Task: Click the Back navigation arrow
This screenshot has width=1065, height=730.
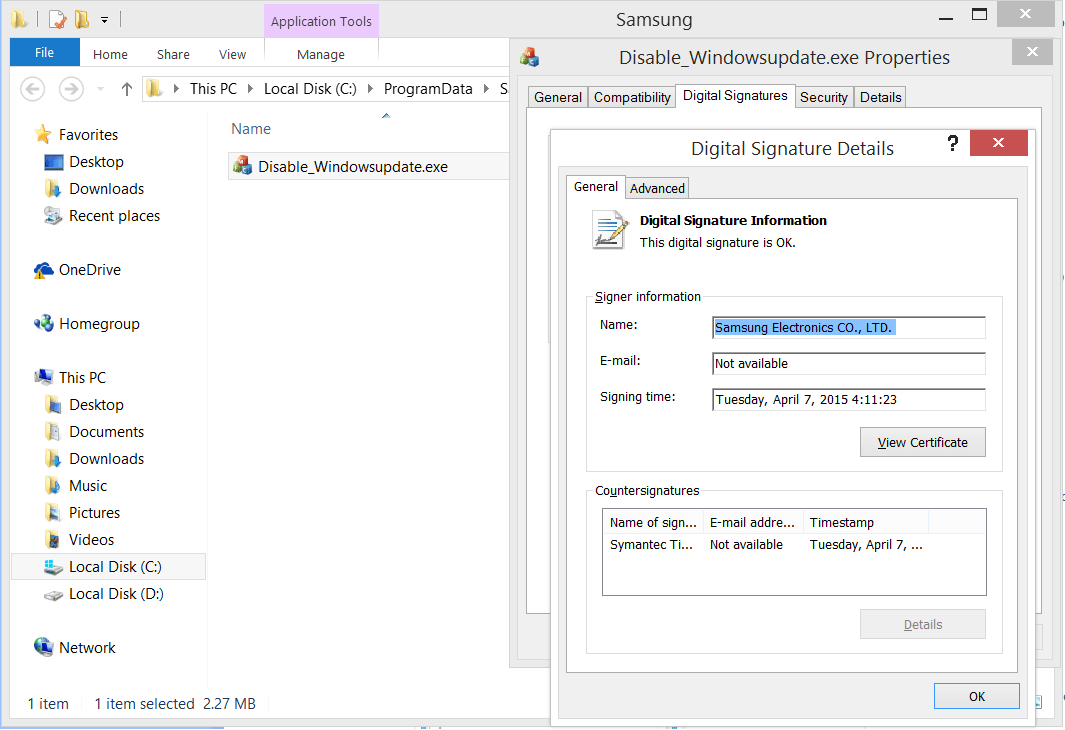Action: click(33, 89)
